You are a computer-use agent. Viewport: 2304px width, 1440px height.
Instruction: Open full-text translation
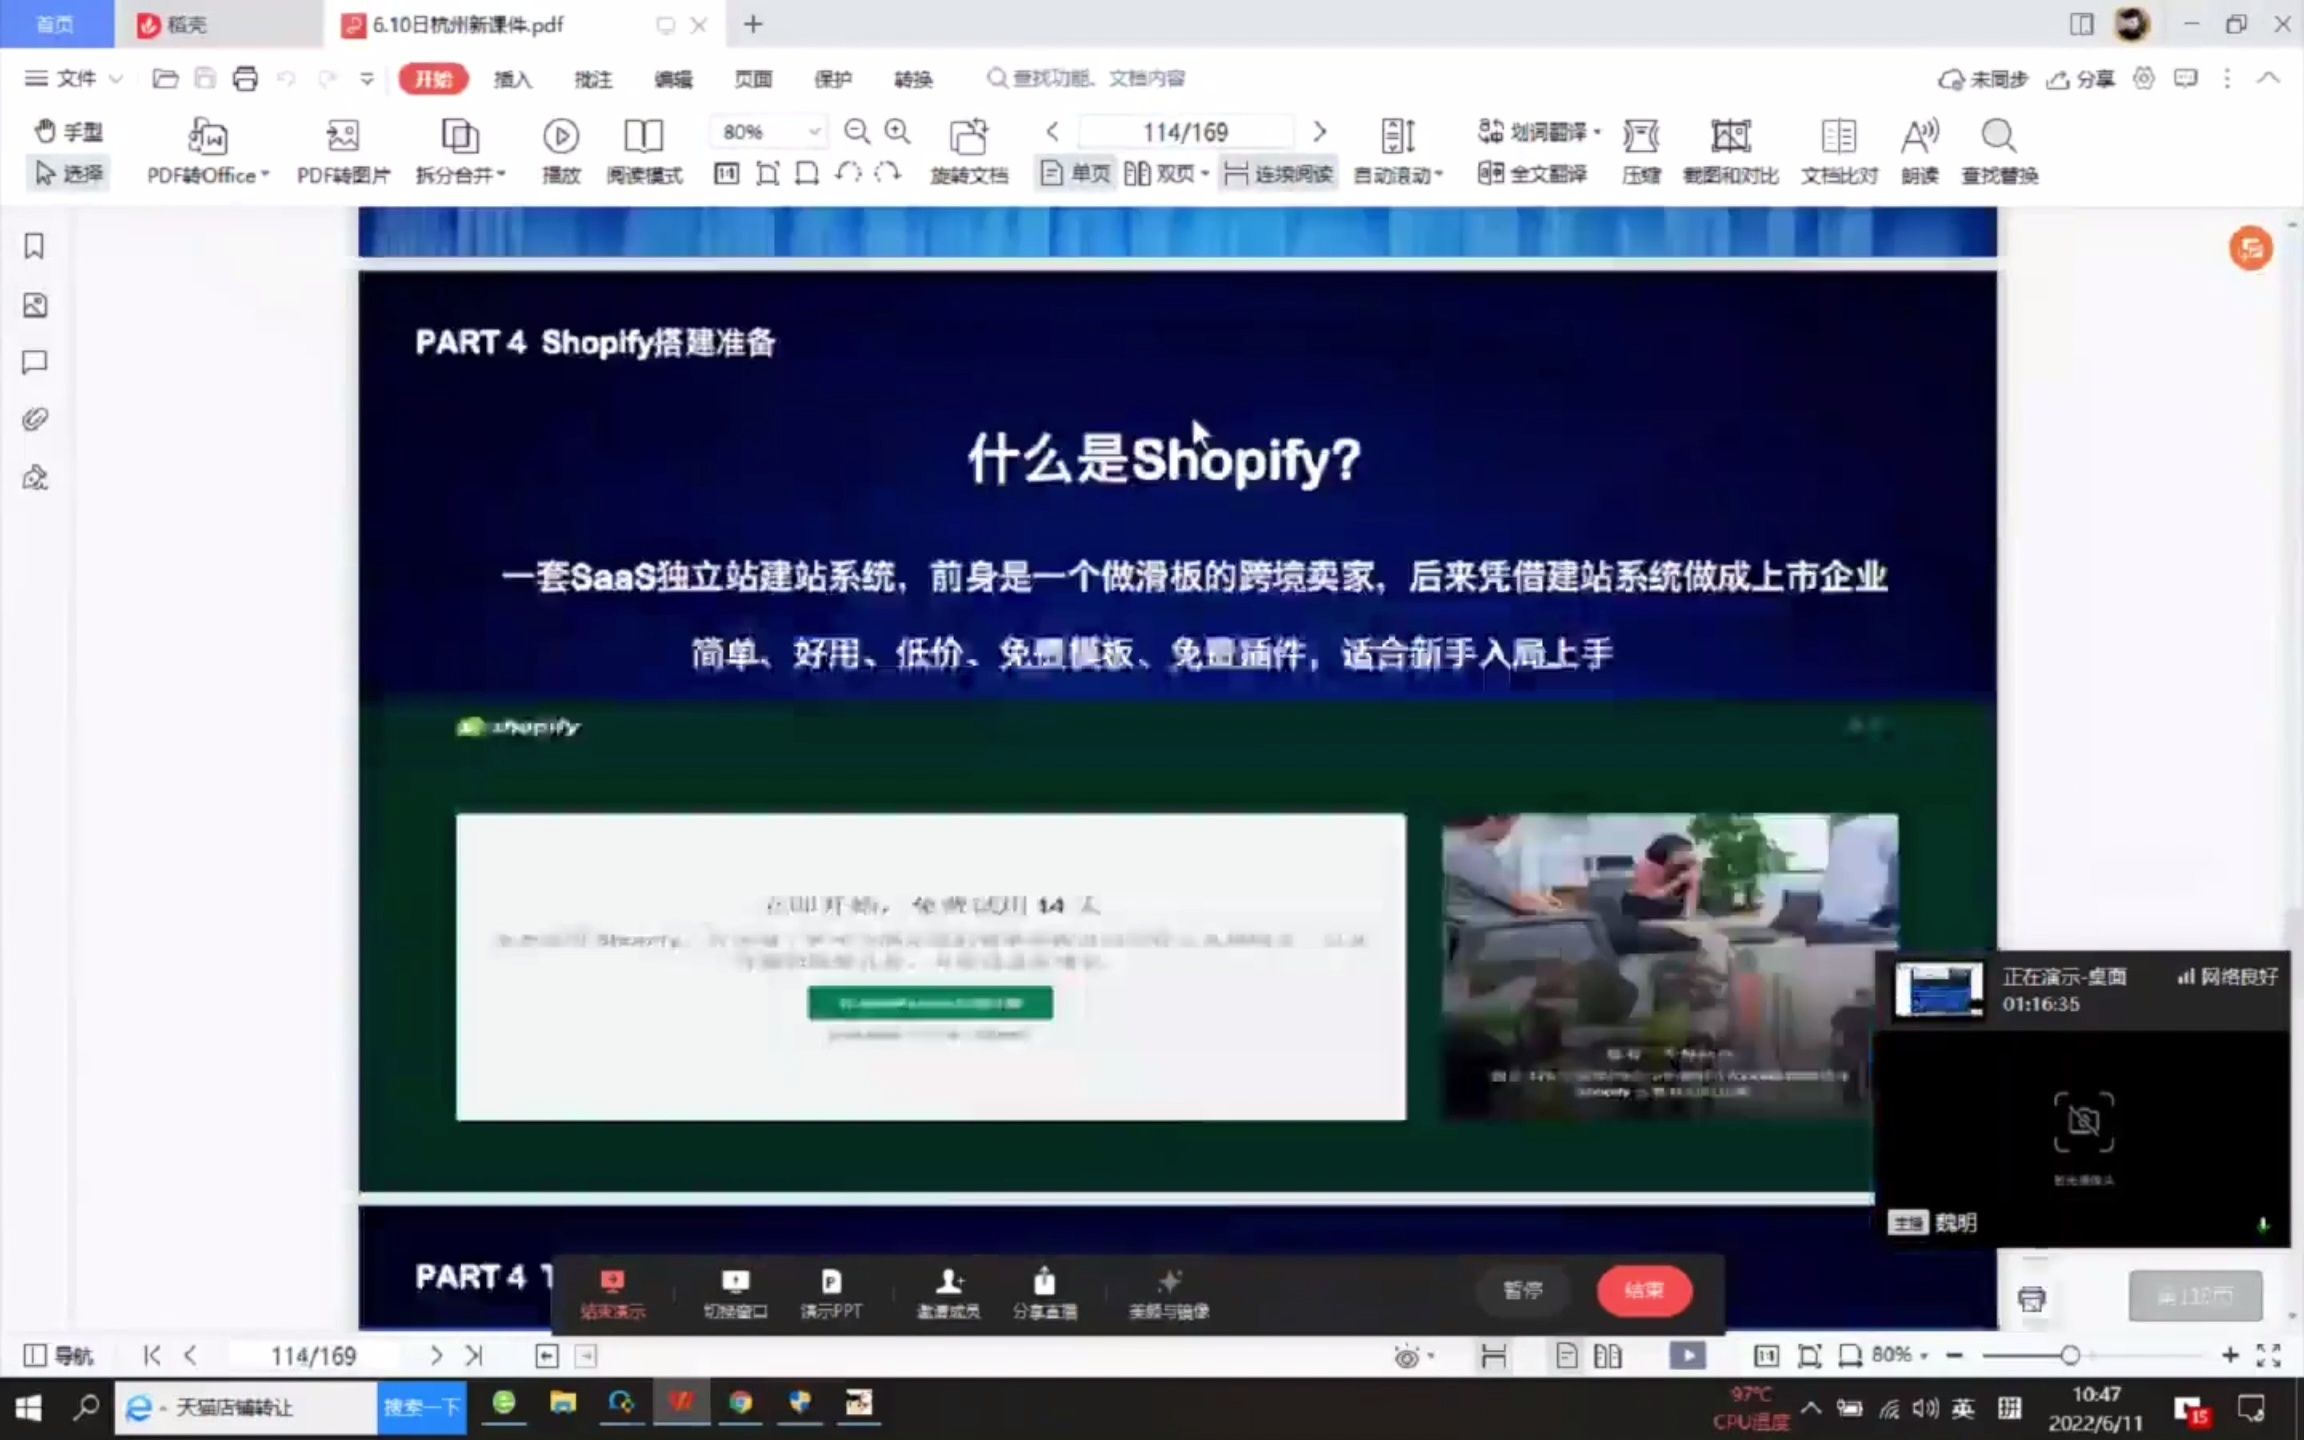coord(1532,174)
